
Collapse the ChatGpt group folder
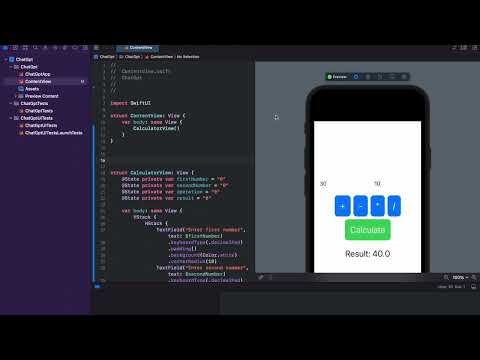(x=11, y=67)
